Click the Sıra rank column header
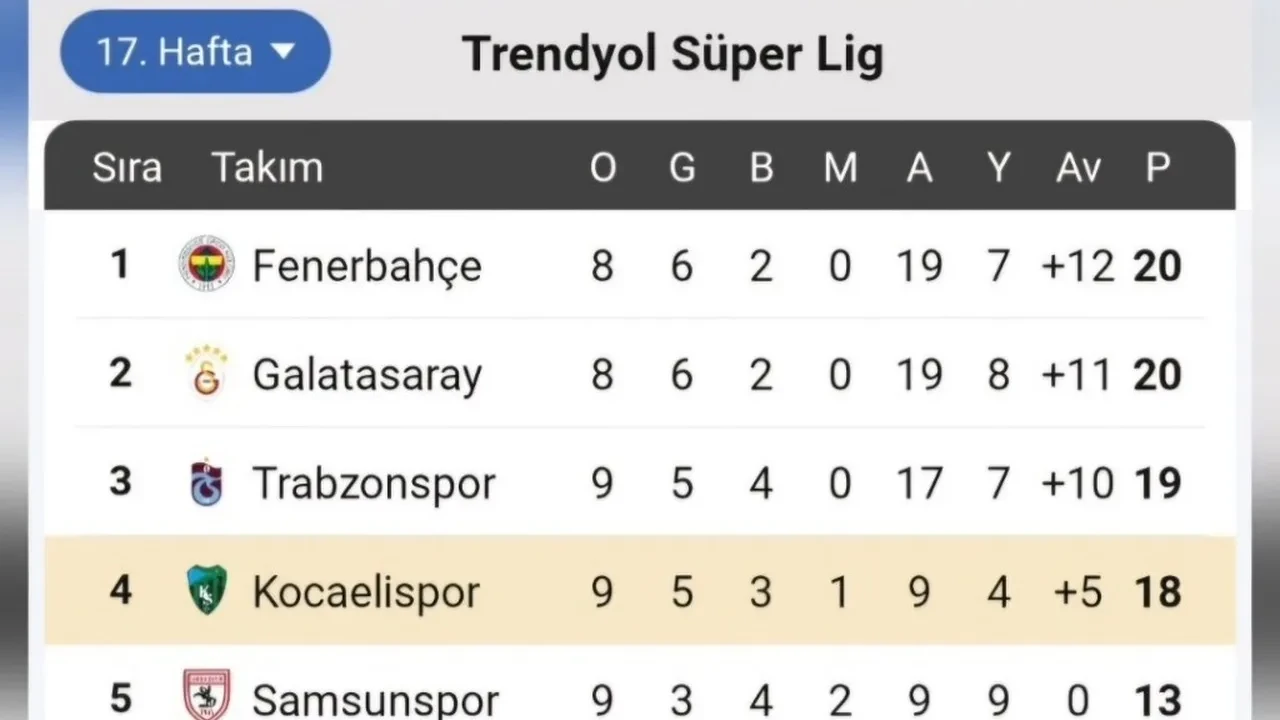Image resolution: width=1280 pixels, height=720 pixels. point(127,167)
